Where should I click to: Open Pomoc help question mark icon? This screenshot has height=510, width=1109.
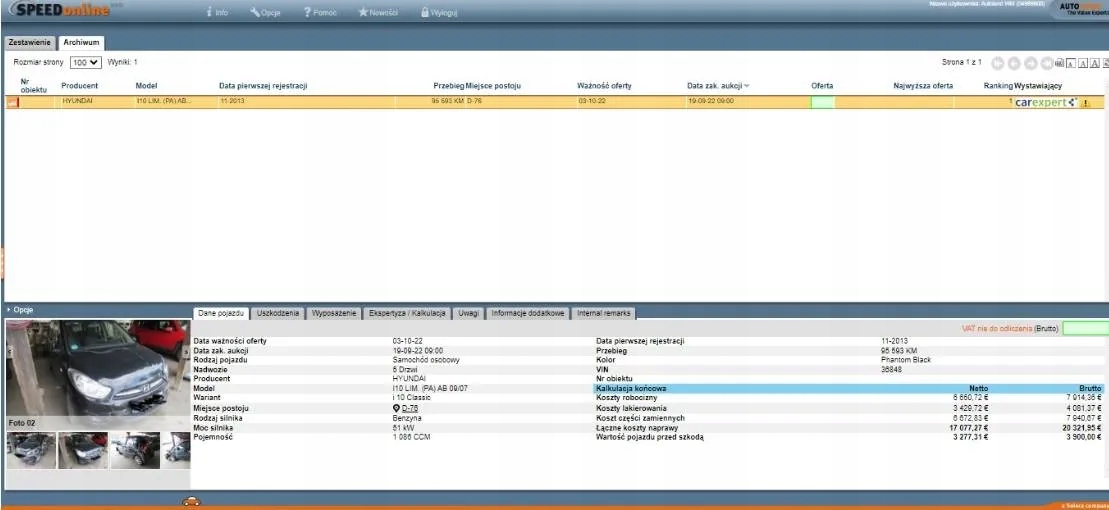(309, 12)
